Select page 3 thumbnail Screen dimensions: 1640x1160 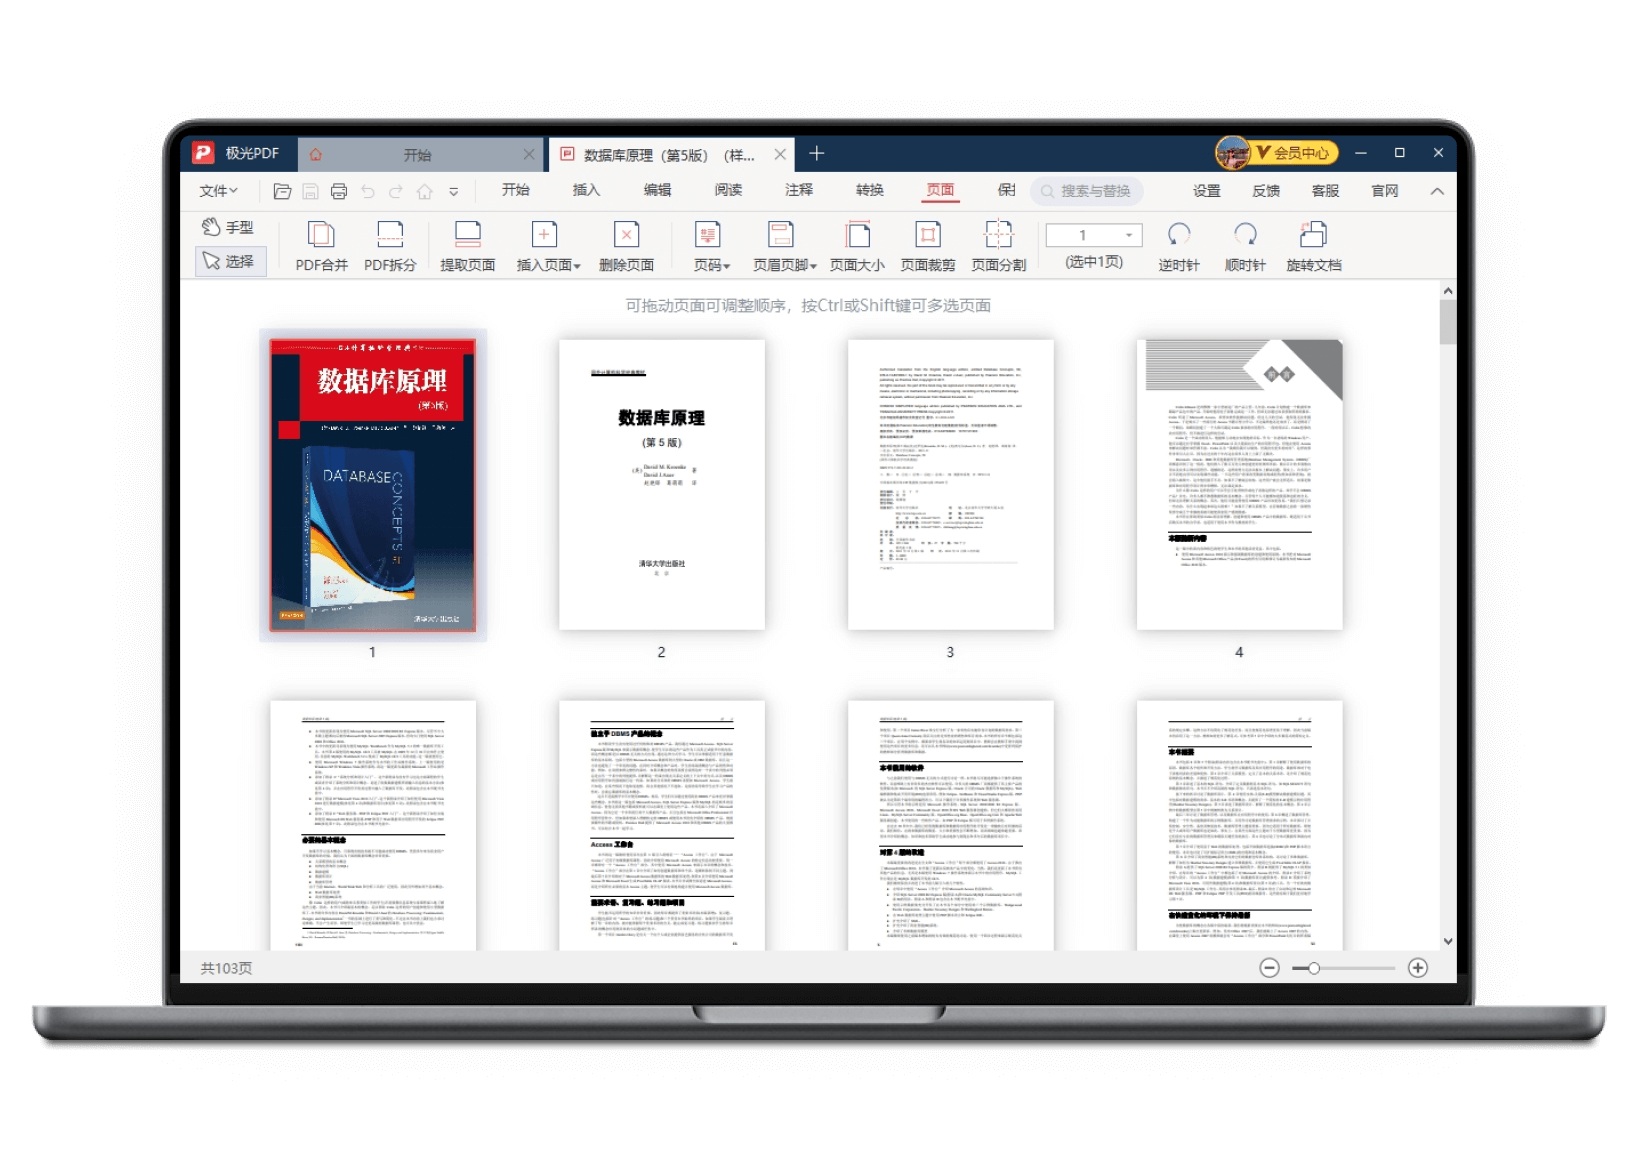pyautogui.click(x=950, y=485)
